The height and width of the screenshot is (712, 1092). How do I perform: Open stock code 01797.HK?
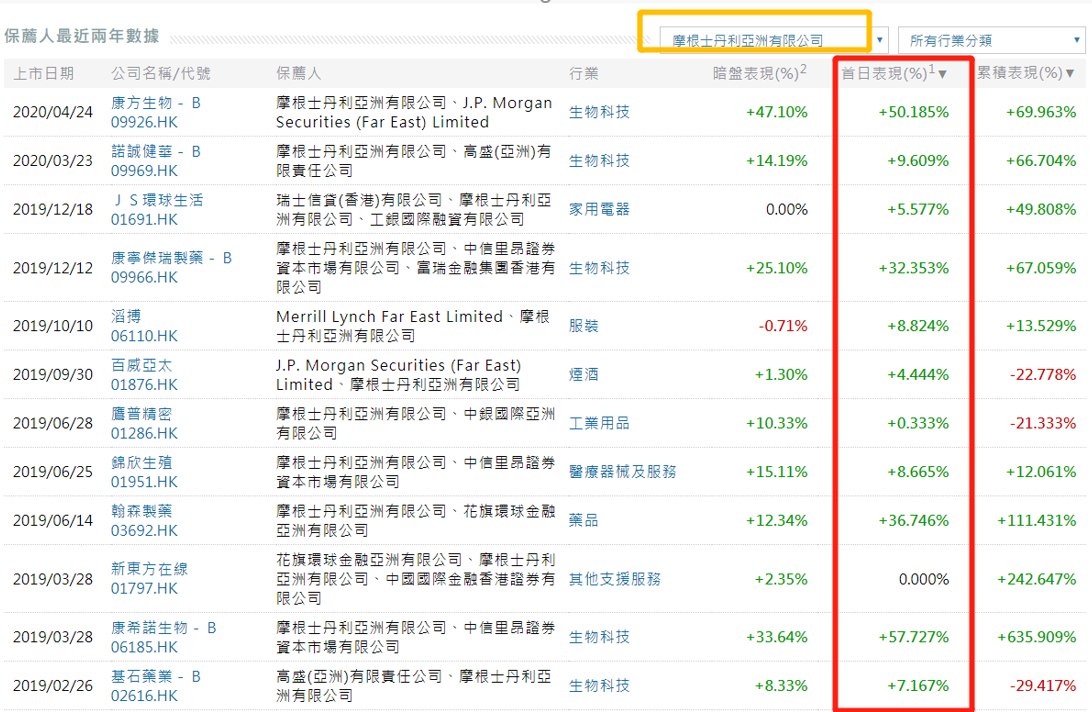pyautogui.click(x=144, y=589)
